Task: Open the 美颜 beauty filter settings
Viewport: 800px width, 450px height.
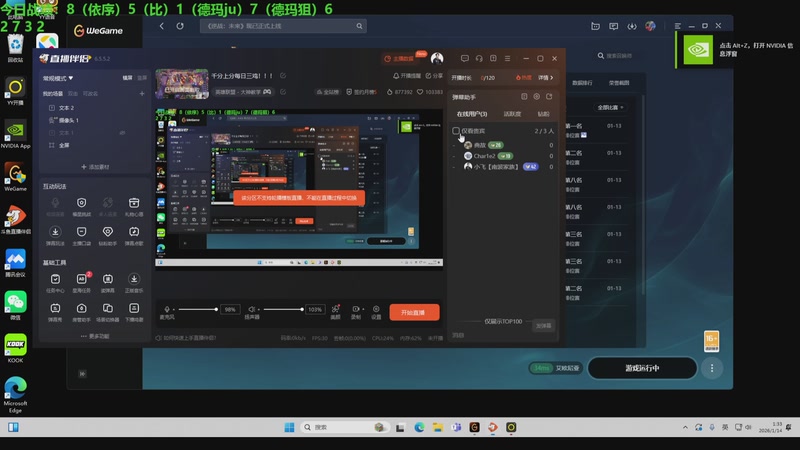Action: pos(335,312)
